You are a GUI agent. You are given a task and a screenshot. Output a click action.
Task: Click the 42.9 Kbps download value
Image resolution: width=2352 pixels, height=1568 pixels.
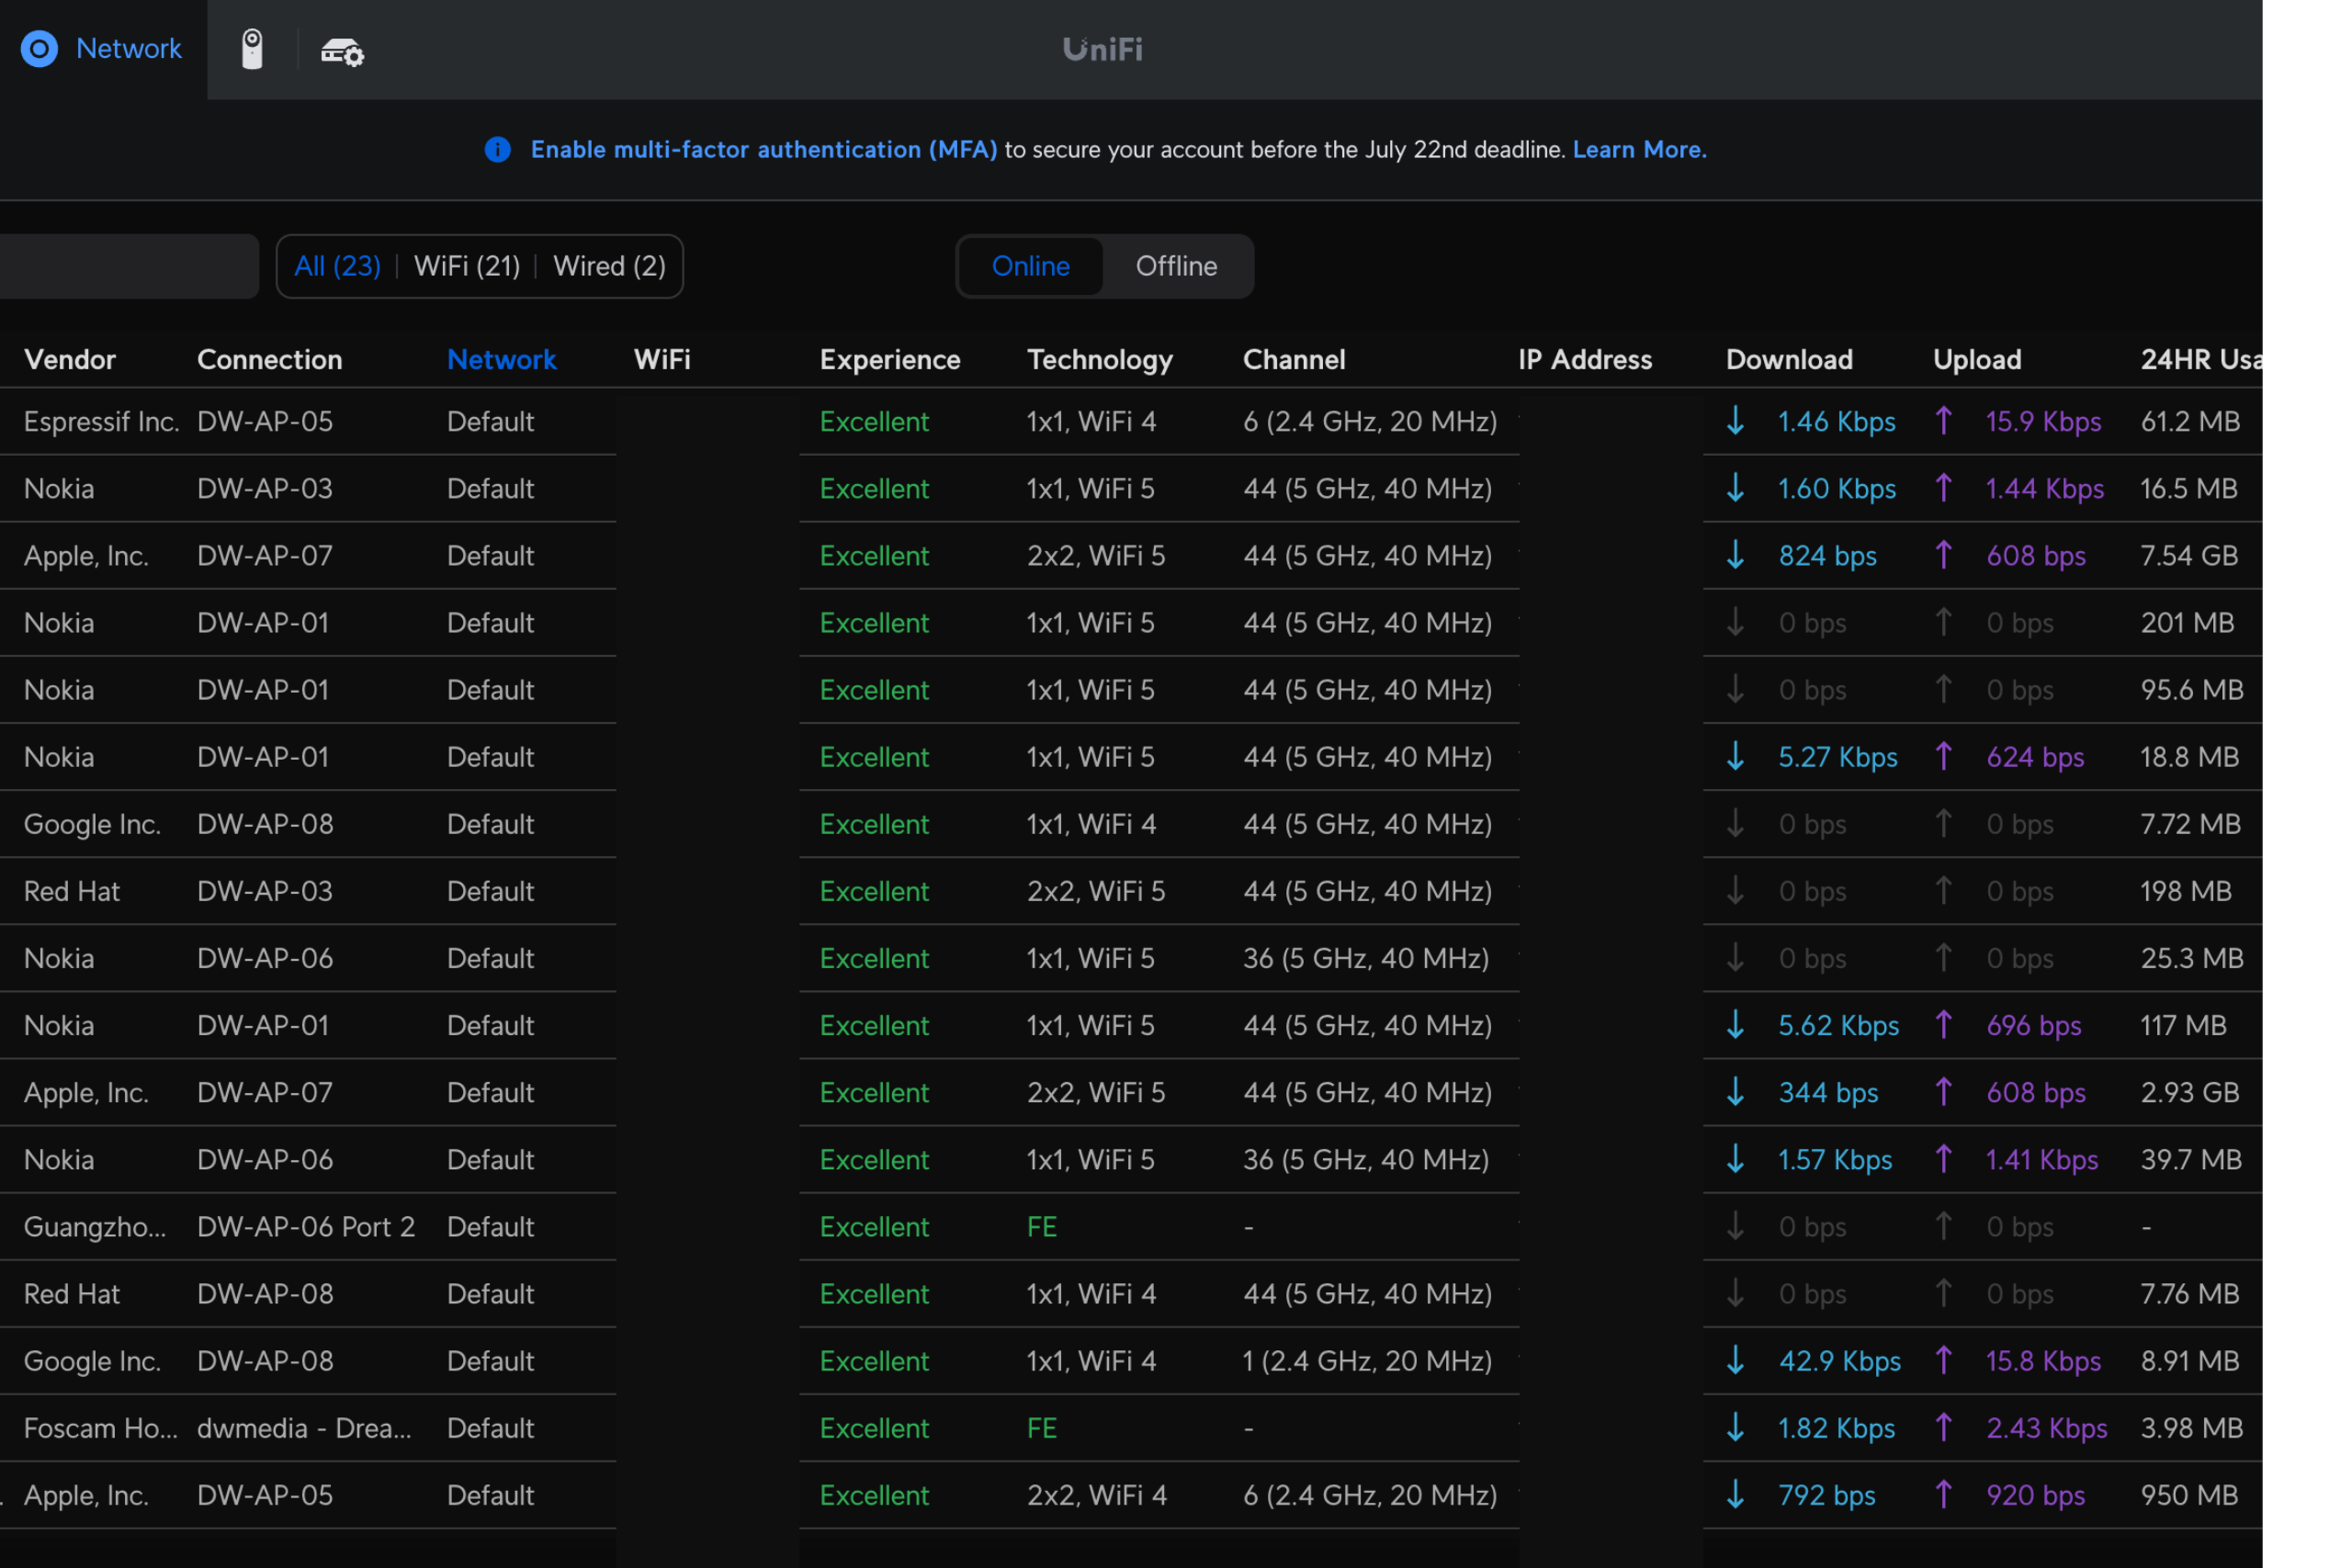click(1840, 1360)
